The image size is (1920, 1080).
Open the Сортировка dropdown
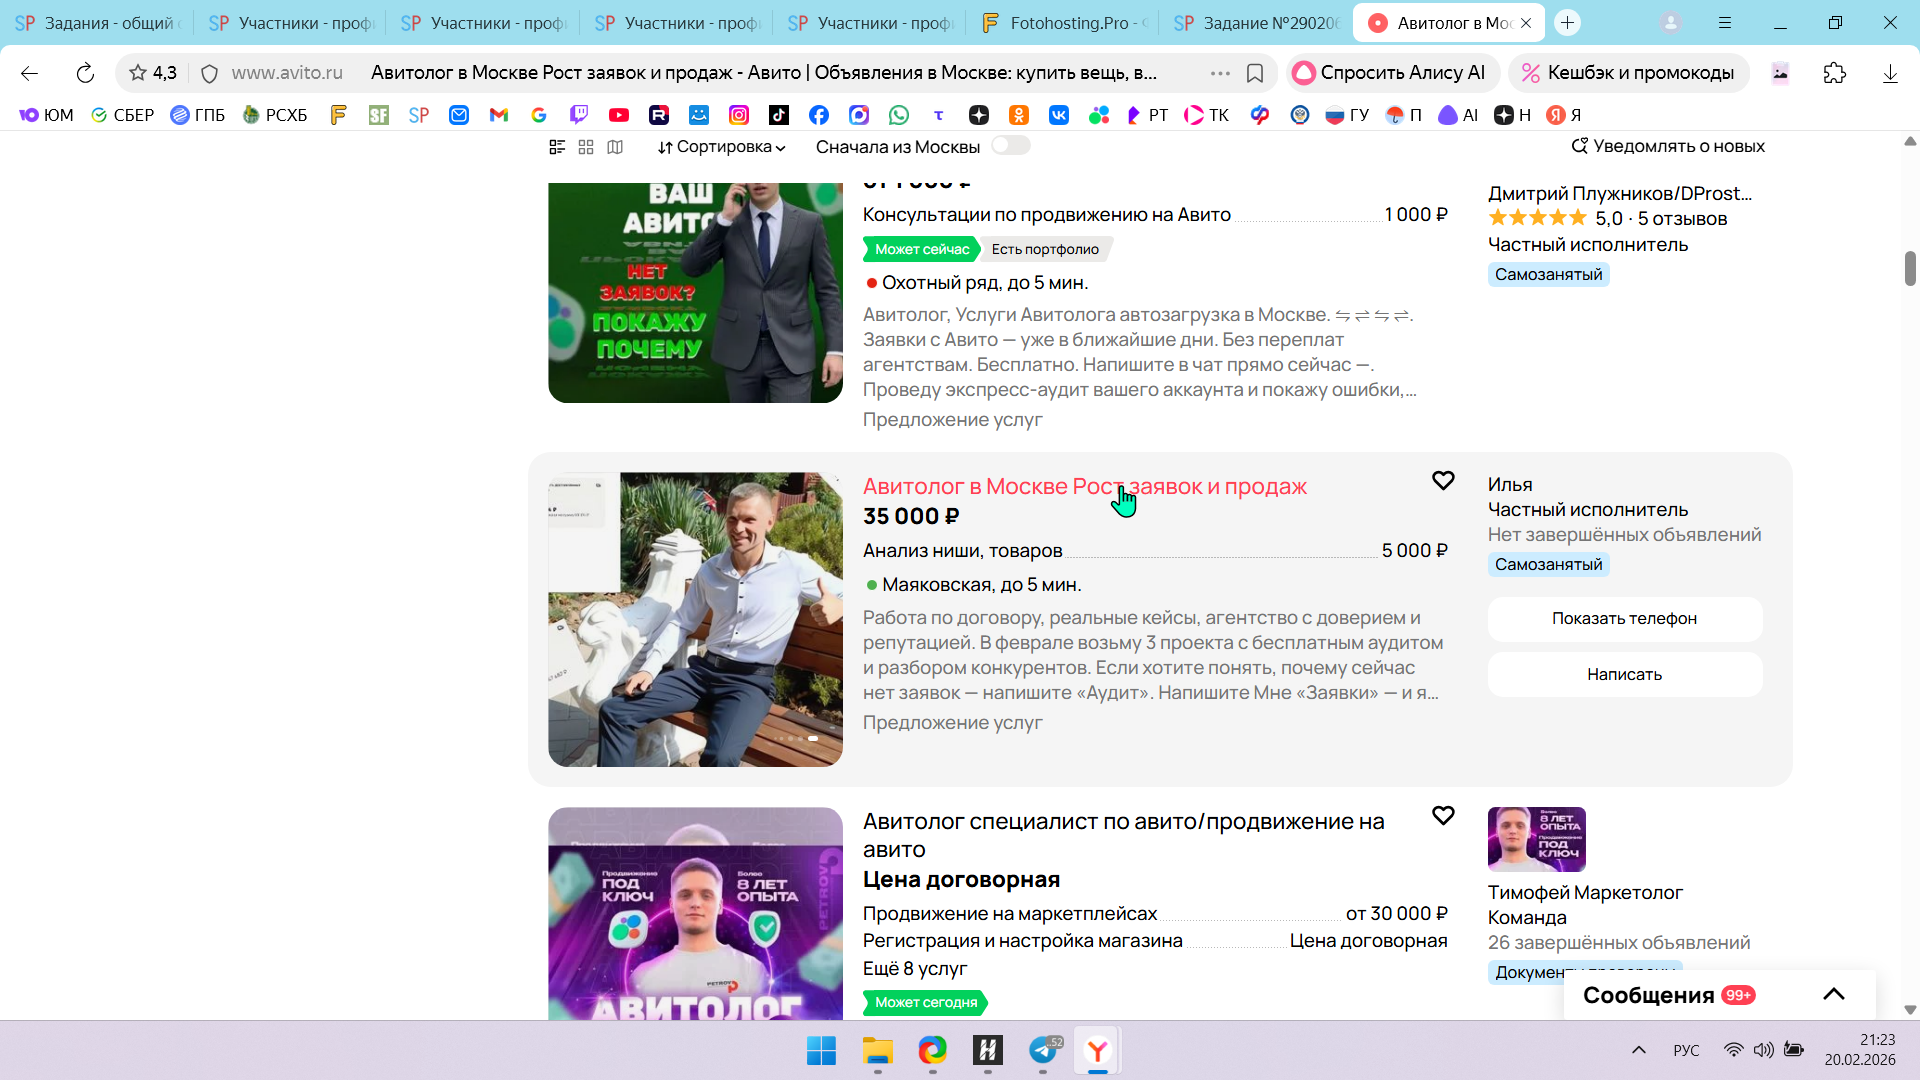point(721,147)
